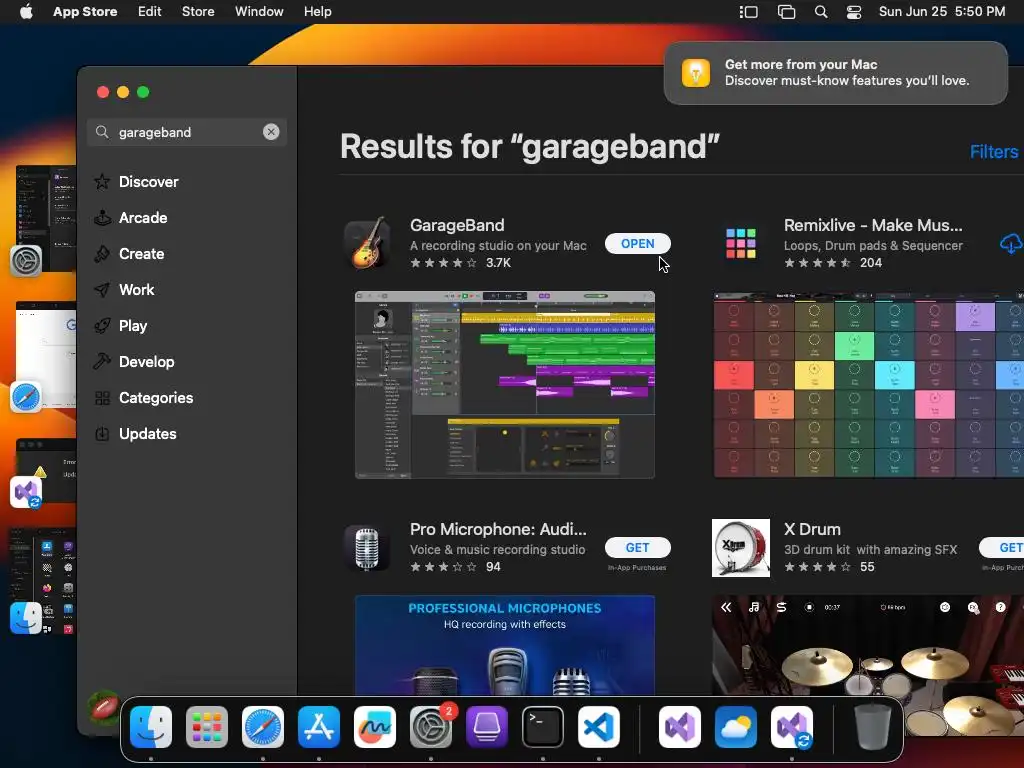Open Launchpad from the Dock
The height and width of the screenshot is (768, 1024).
pos(207,727)
